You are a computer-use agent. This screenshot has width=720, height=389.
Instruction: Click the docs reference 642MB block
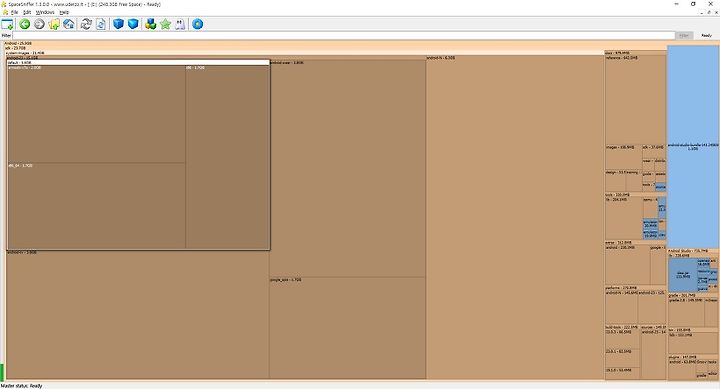(635, 100)
